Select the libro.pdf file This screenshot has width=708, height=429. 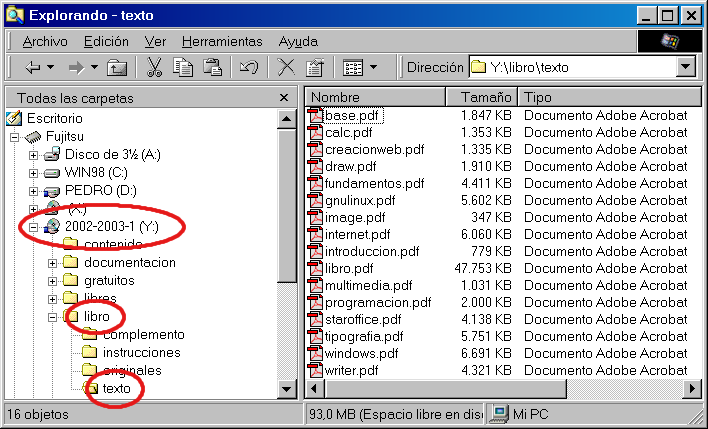[x=348, y=268]
